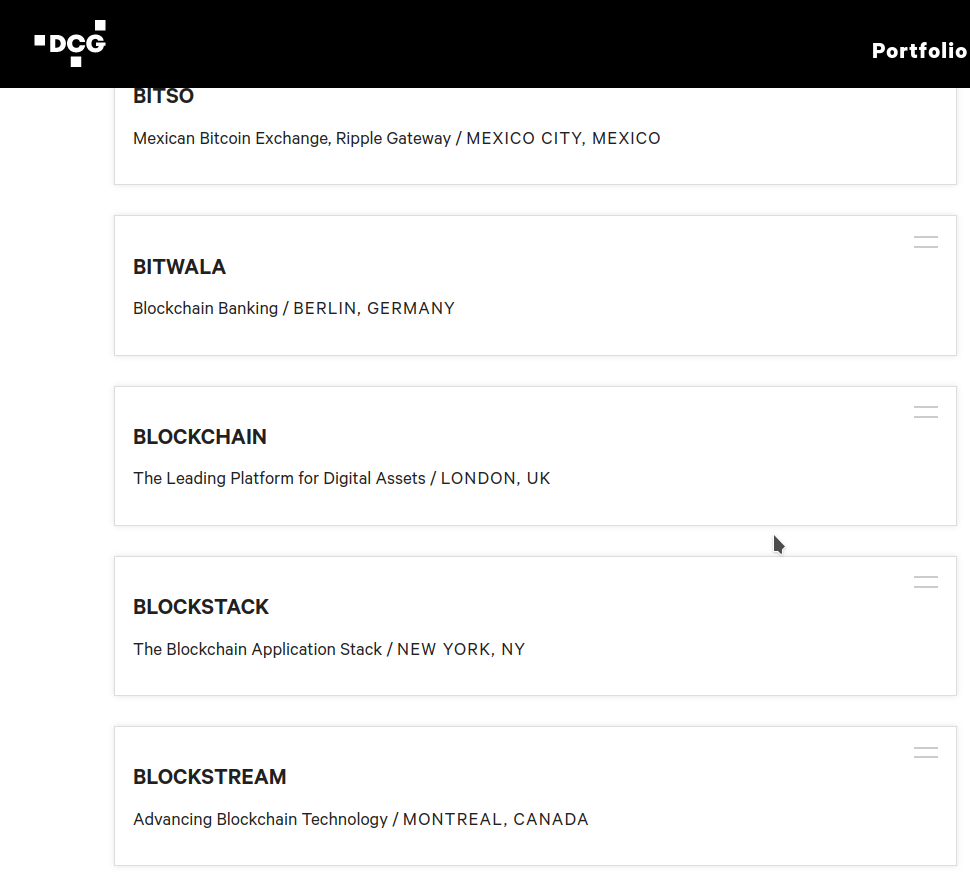
Task: Open the BLOCKSTACK company title
Action: (x=201, y=607)
